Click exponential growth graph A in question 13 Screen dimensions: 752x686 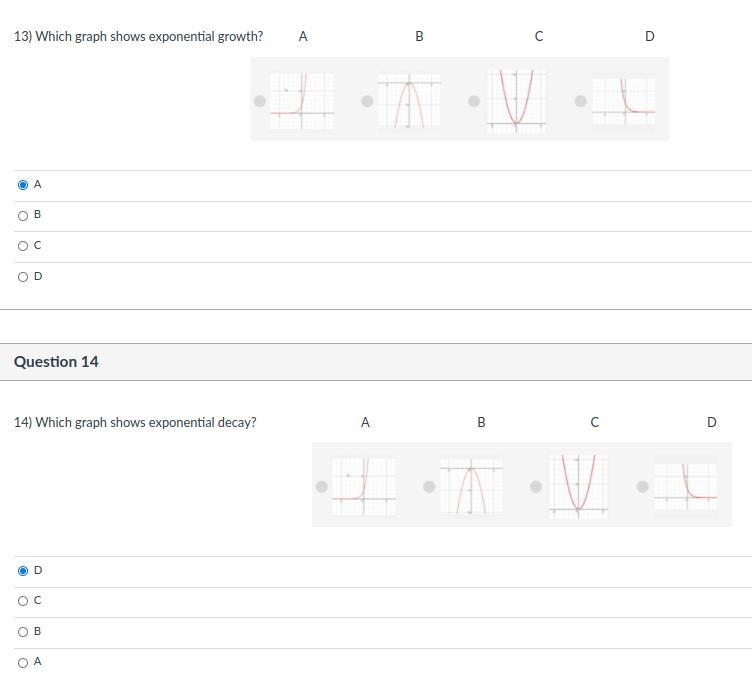pos(301,100)
